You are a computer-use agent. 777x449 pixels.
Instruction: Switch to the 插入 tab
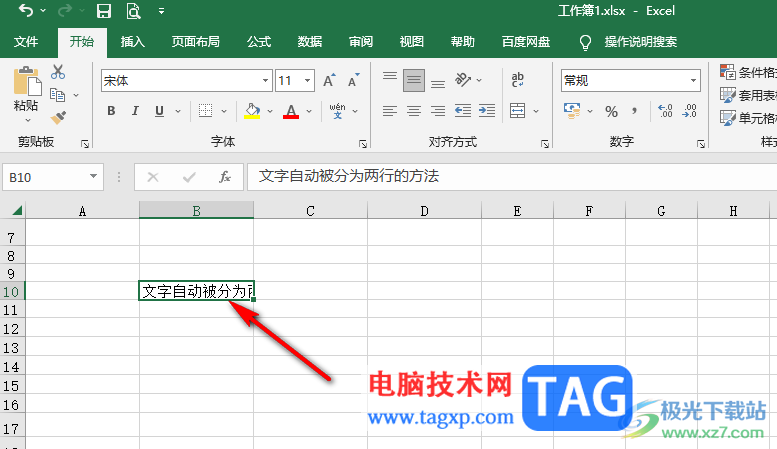132,42
